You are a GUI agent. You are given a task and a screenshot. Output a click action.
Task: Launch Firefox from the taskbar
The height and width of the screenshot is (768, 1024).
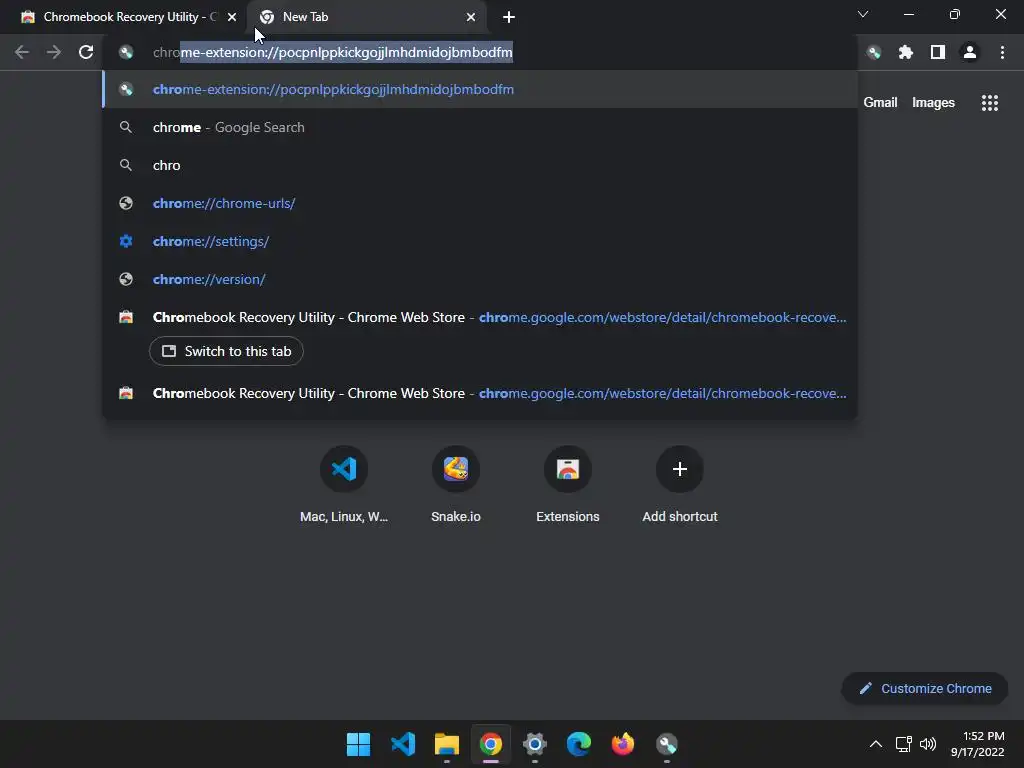(622, 744)
